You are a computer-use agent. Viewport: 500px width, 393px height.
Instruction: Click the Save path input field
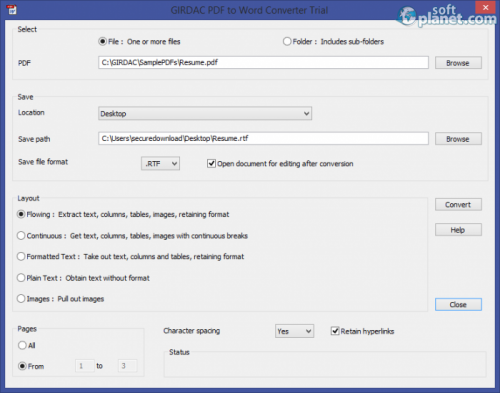pyautogui.click(x=263, y=139)
